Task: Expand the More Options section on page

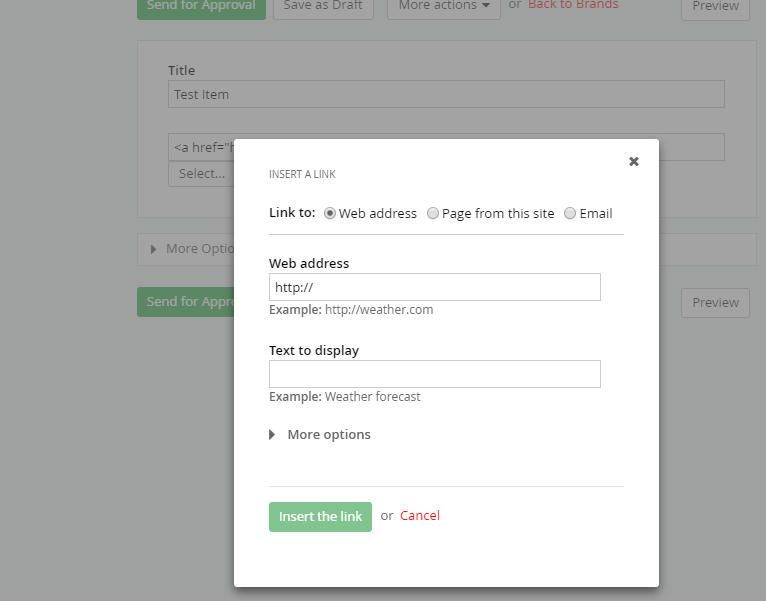Action: pyautogui.click(x=193, y=249)
